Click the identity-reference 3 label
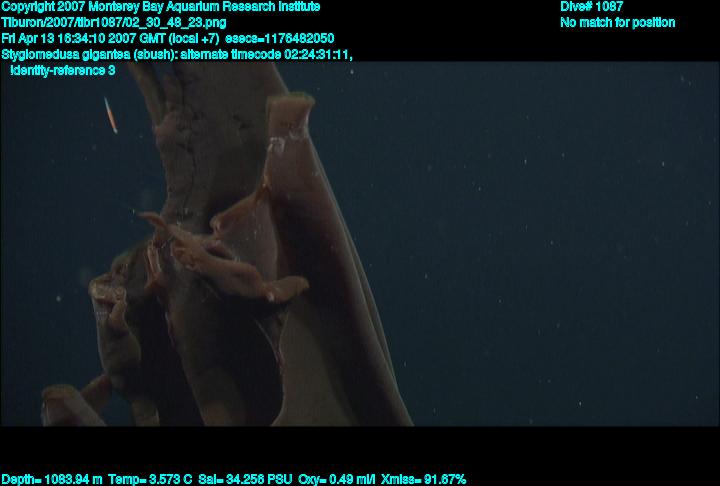The width and height of the screenshot is (720, 486). (62, 70)
